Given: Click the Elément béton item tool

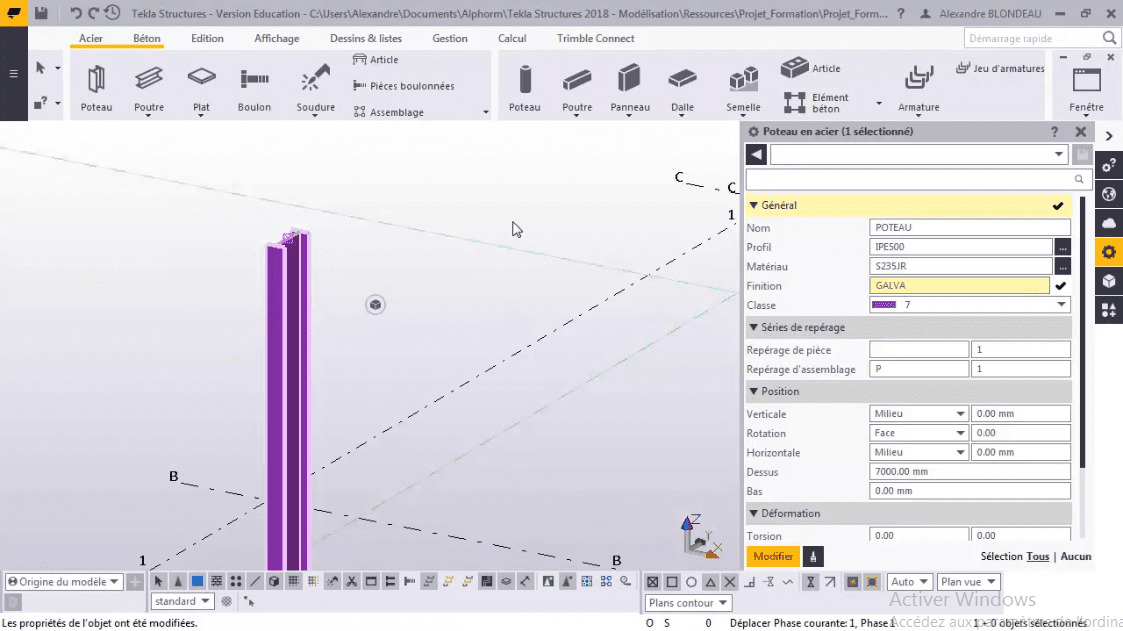Looking at the screenshot, I should [816, 103].
